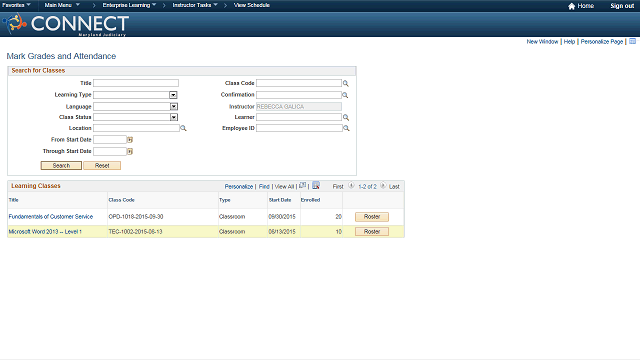Screen dimensions: 640x360
Task: Open From Start Date calendar picker
Action: pos(130,140)
